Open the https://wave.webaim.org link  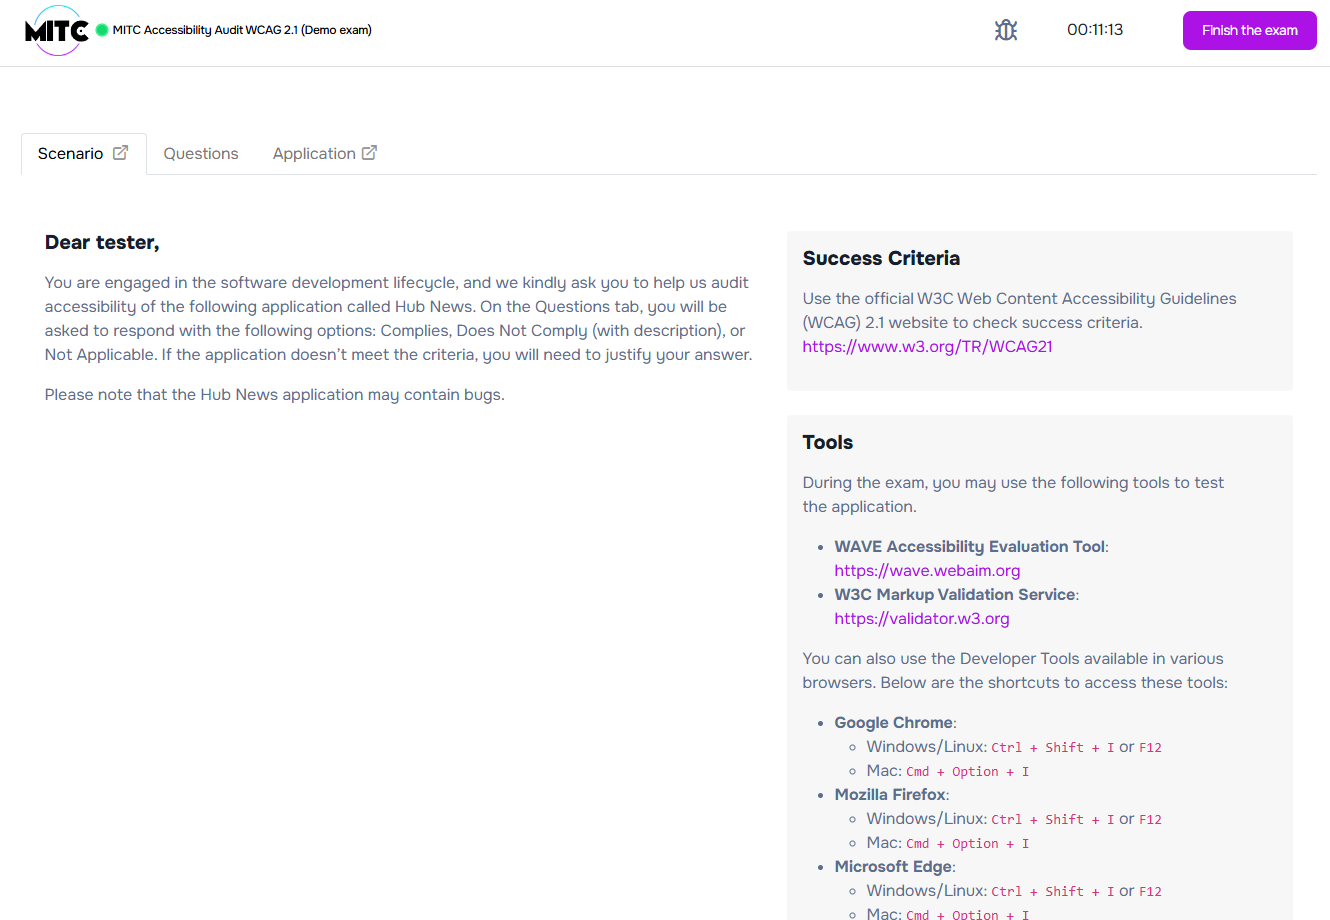[927, 570]
